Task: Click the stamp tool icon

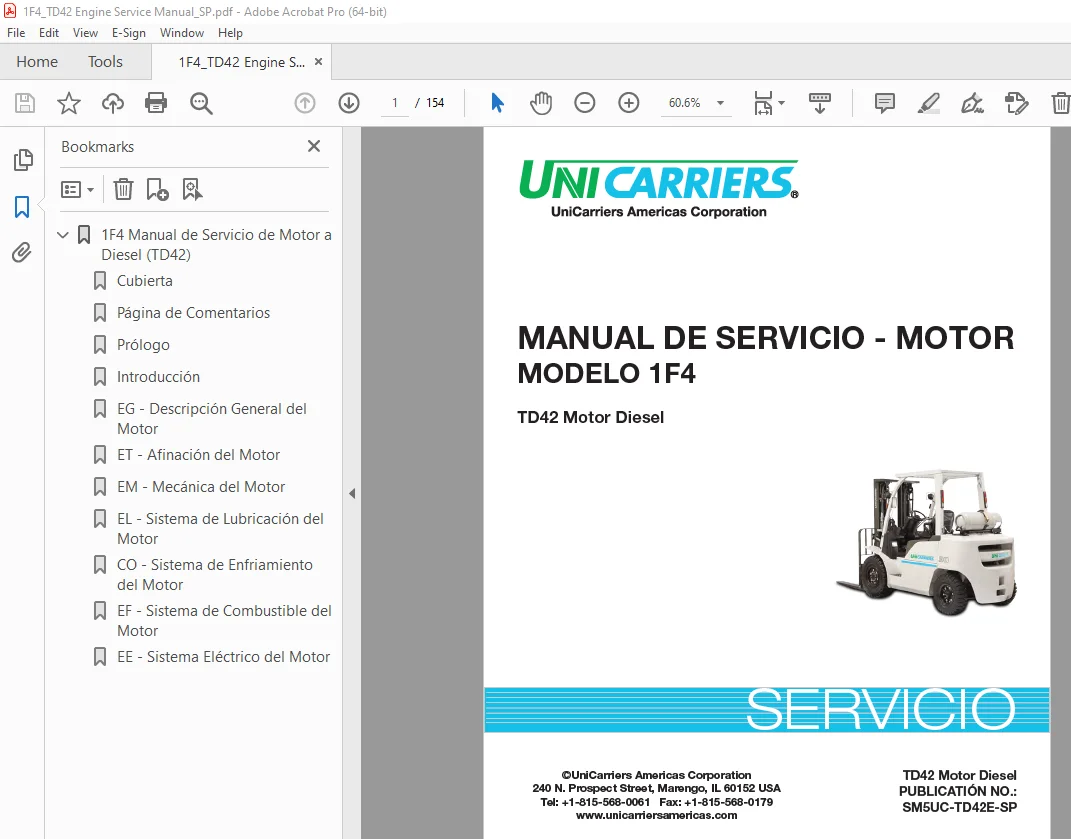Action: point(1016,103)
